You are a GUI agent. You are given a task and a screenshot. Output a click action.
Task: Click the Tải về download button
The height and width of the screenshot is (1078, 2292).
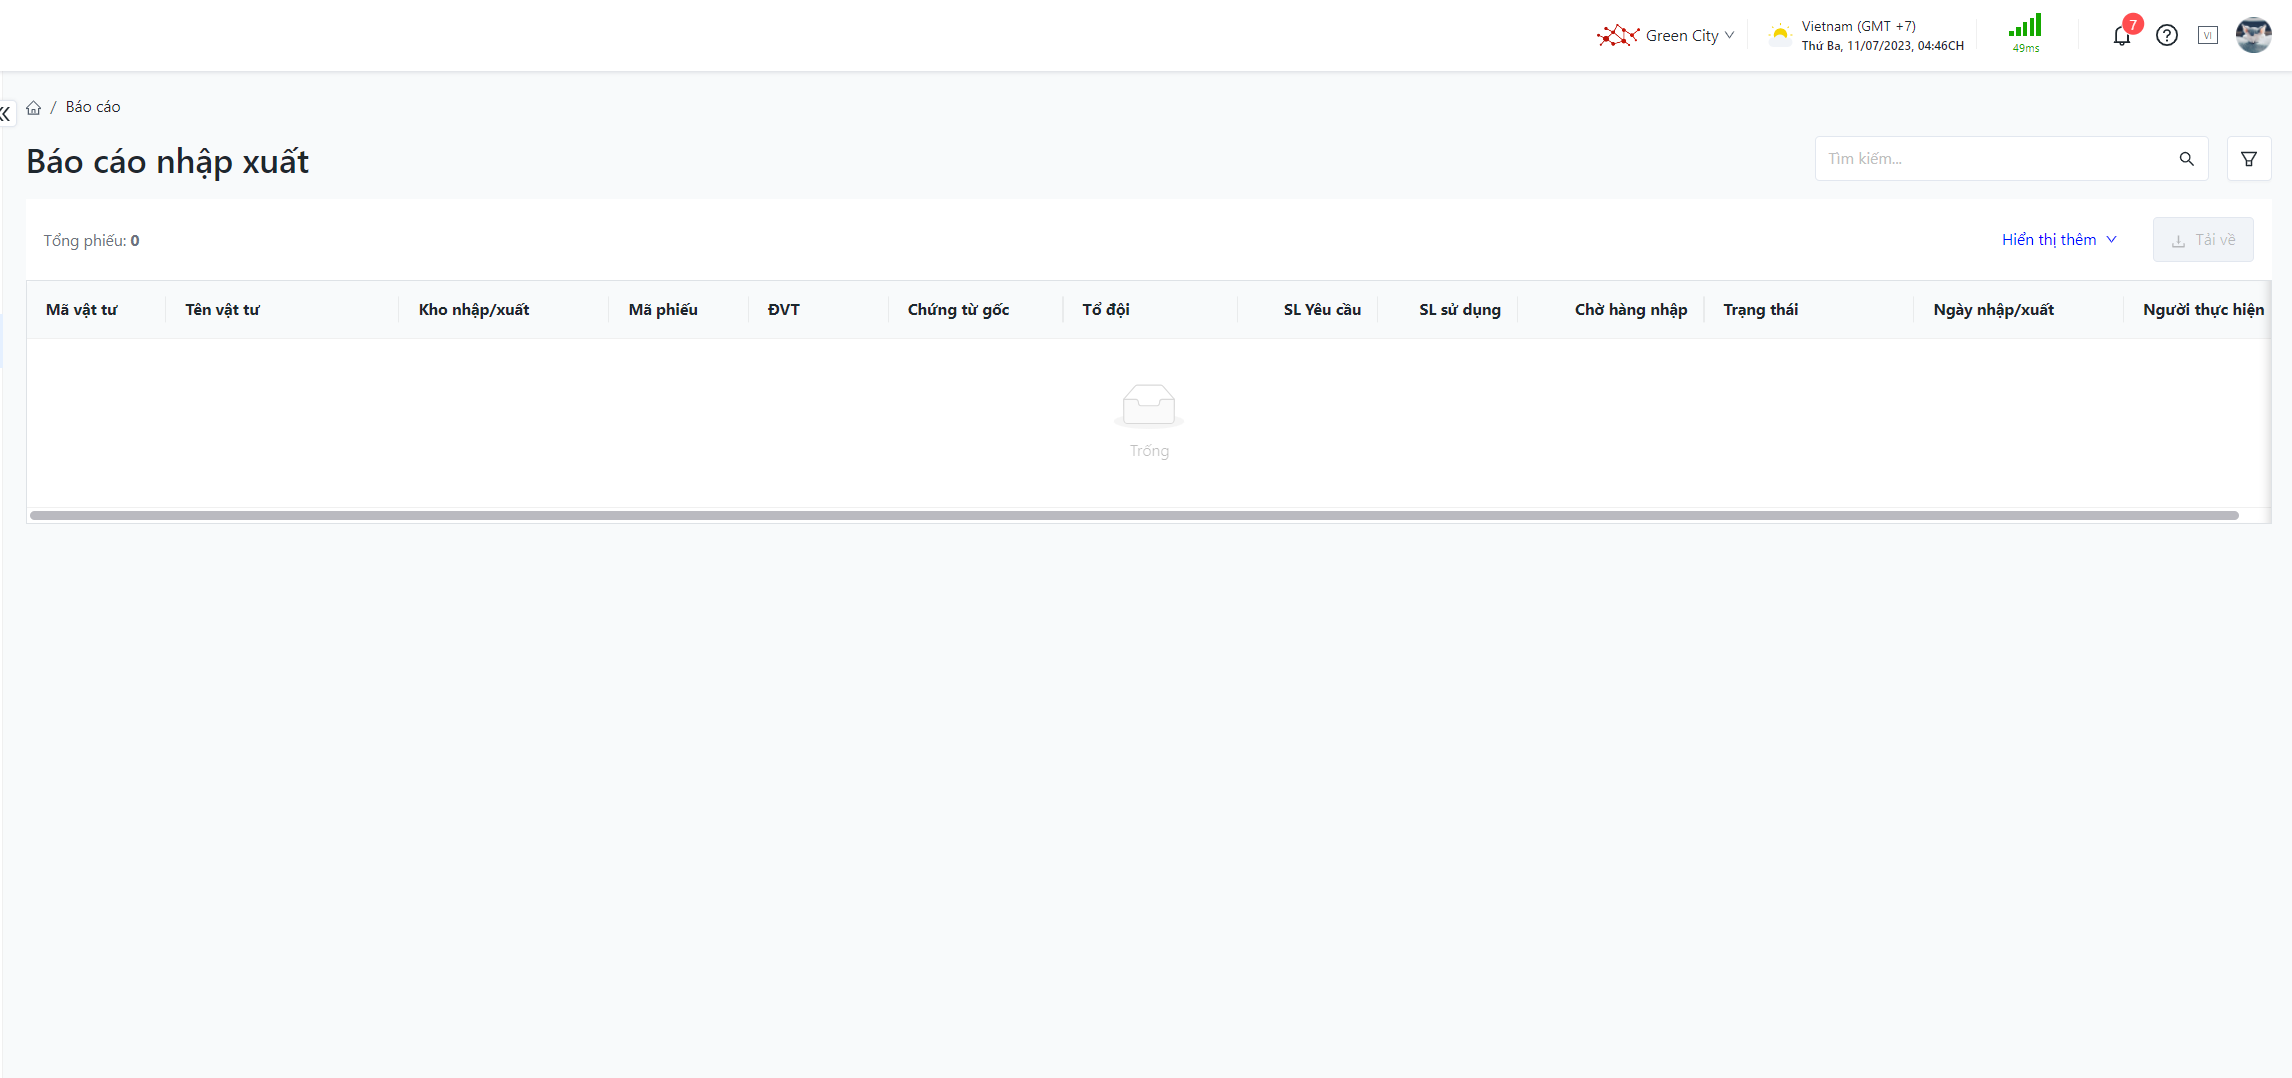[2203, 240]
